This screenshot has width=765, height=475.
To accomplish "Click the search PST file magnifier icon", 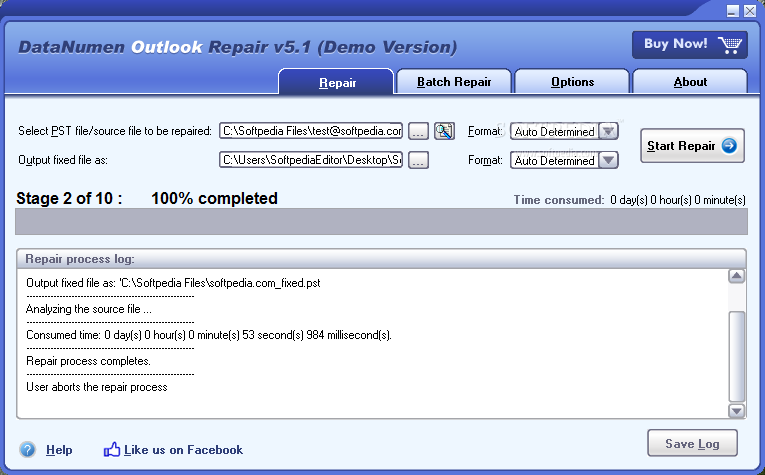I will click(x=444, y=131).
